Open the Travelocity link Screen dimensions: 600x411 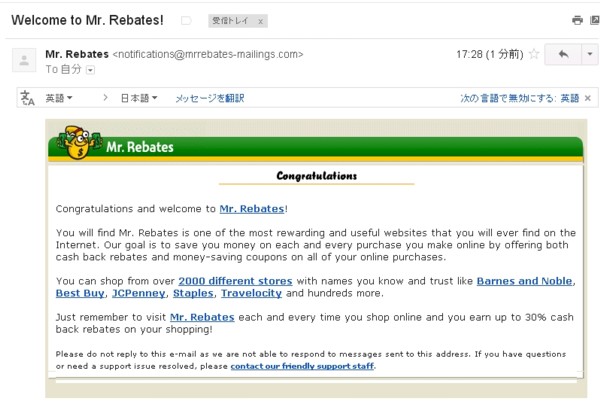point(250,294)
